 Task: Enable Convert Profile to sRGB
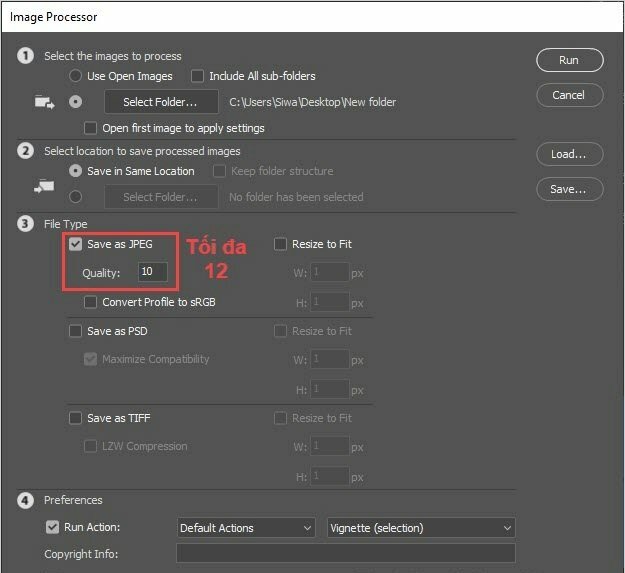90,302
